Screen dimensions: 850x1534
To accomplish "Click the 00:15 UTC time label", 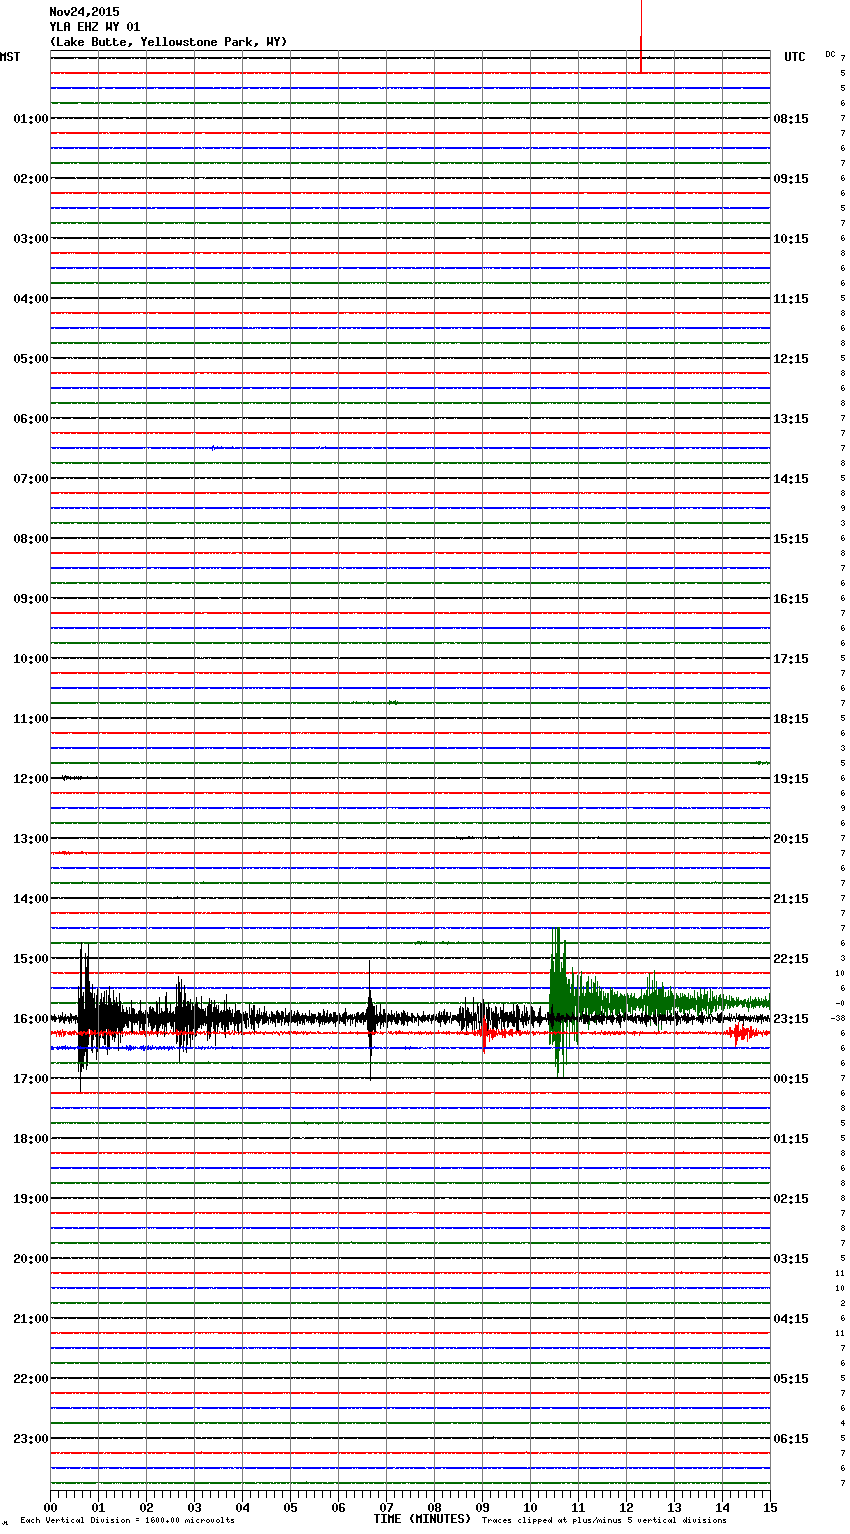I will coord(791,1079).
